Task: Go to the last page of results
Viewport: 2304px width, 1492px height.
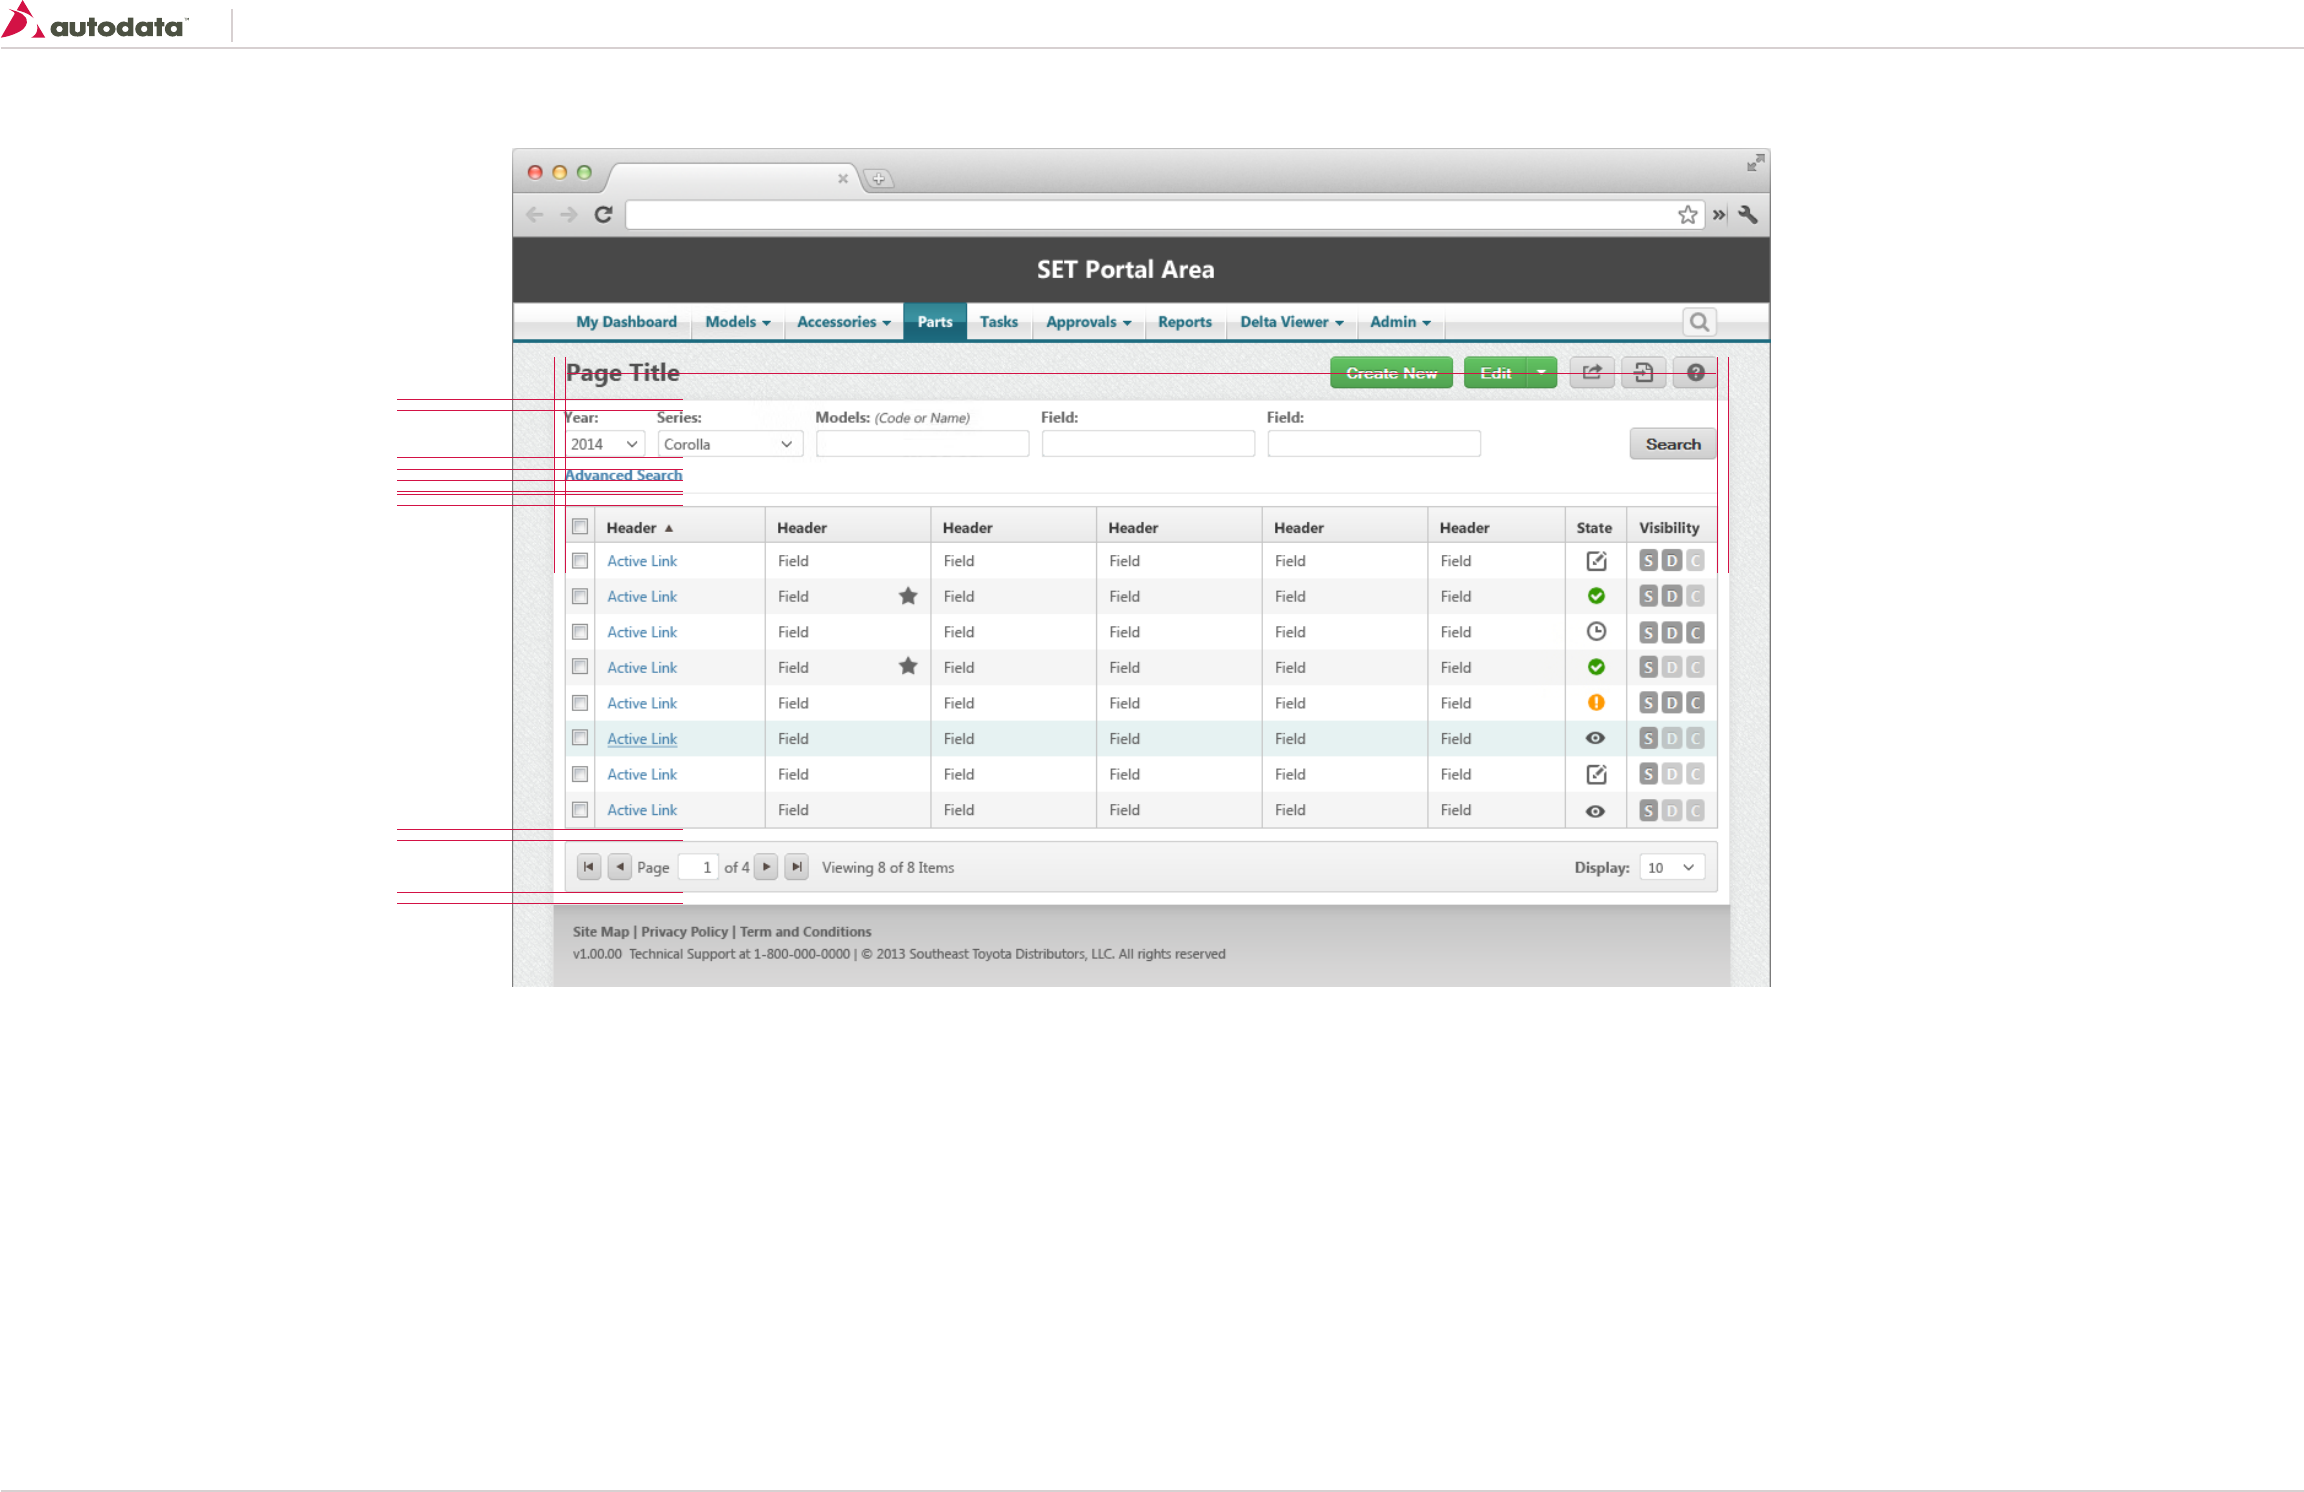Action: tap(797, 867)
